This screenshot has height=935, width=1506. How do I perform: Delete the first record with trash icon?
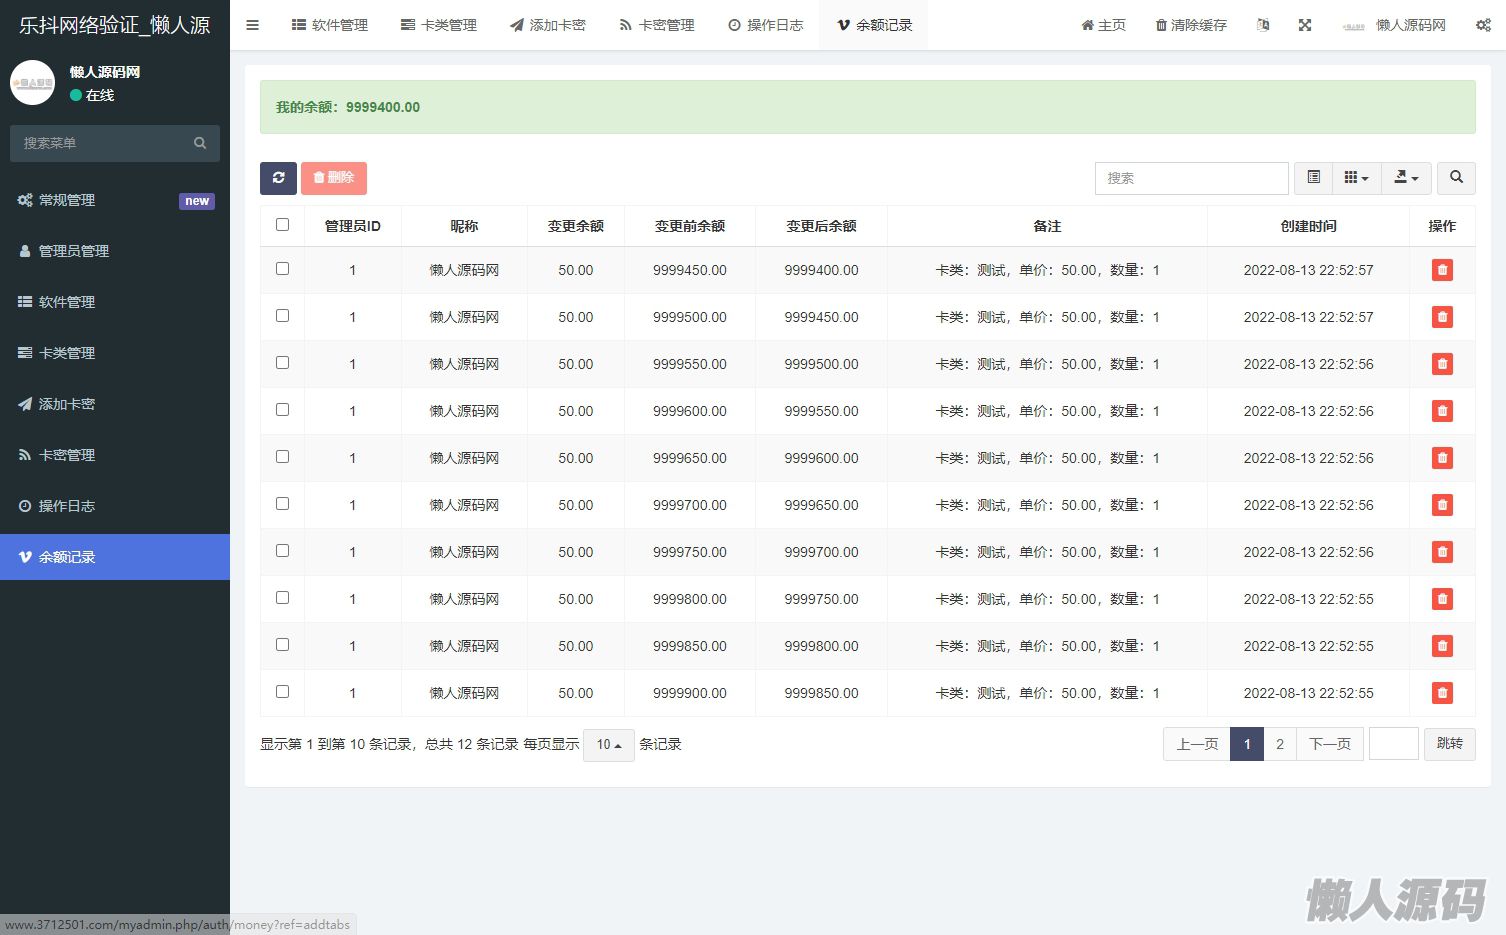pos(1441,270)
